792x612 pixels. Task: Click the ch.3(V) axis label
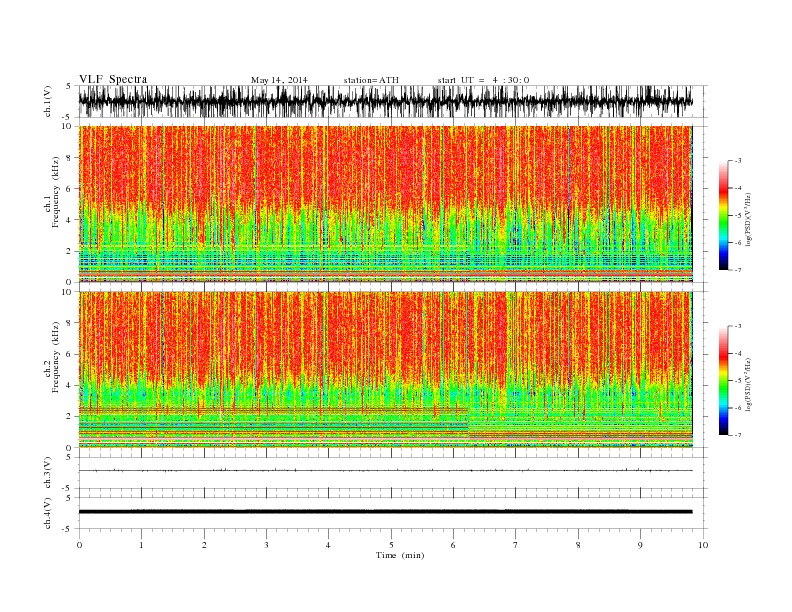point(48,473)
